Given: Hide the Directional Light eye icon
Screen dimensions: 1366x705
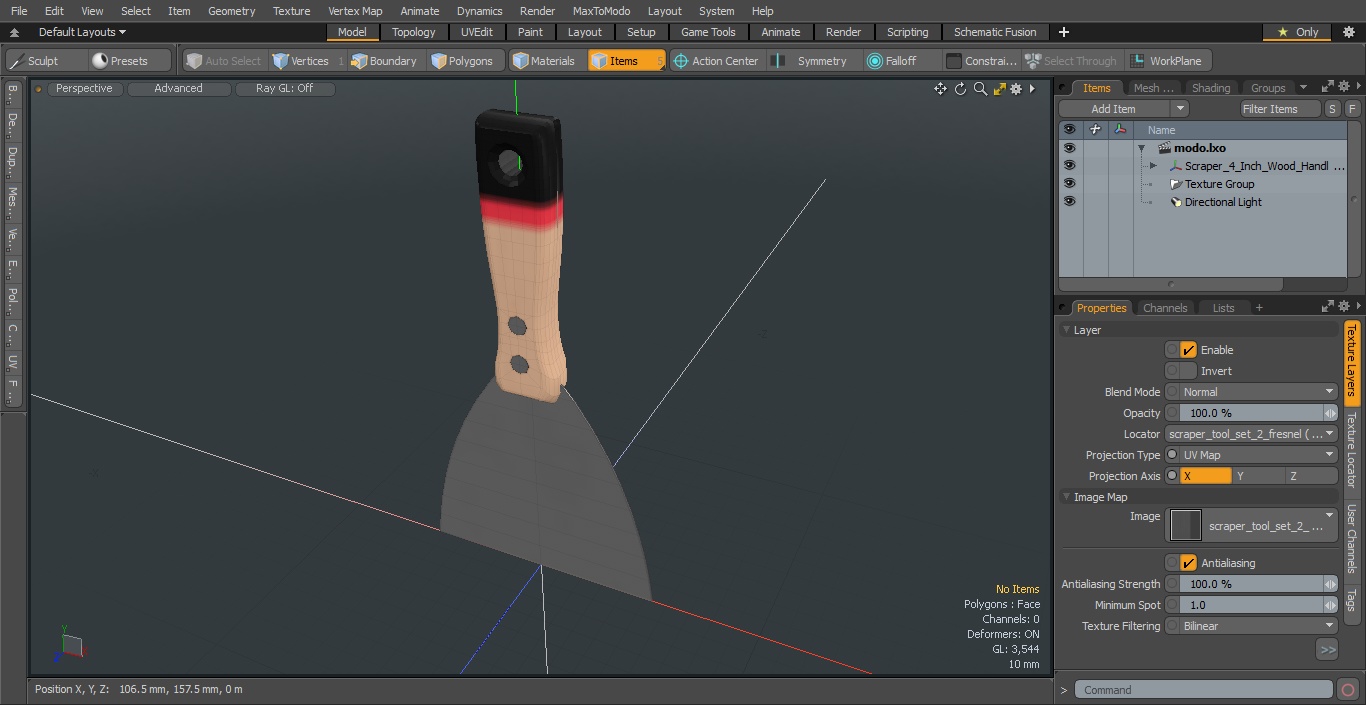Looking at the screenshot, I should (1069, 202).
